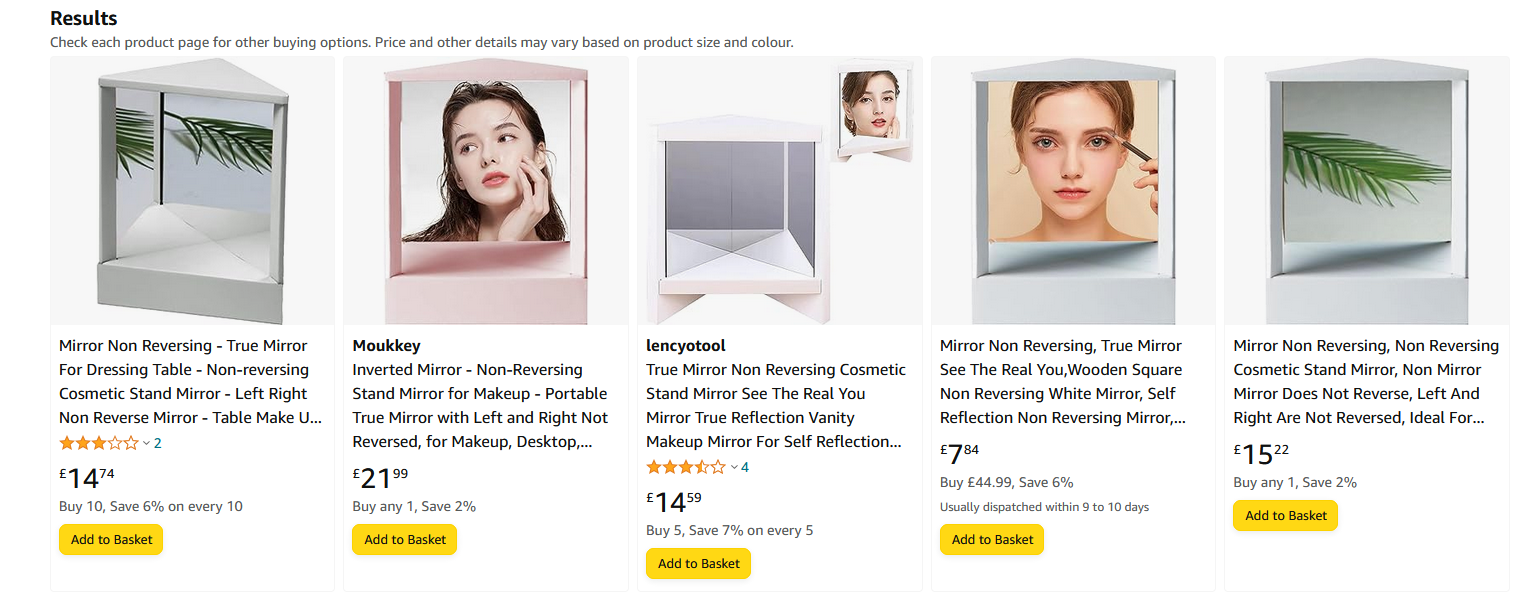This screenshot has height=598, width=1518.
Task: Open the £7.84 wooden square mirror image
Action: tap(1073, 190)
